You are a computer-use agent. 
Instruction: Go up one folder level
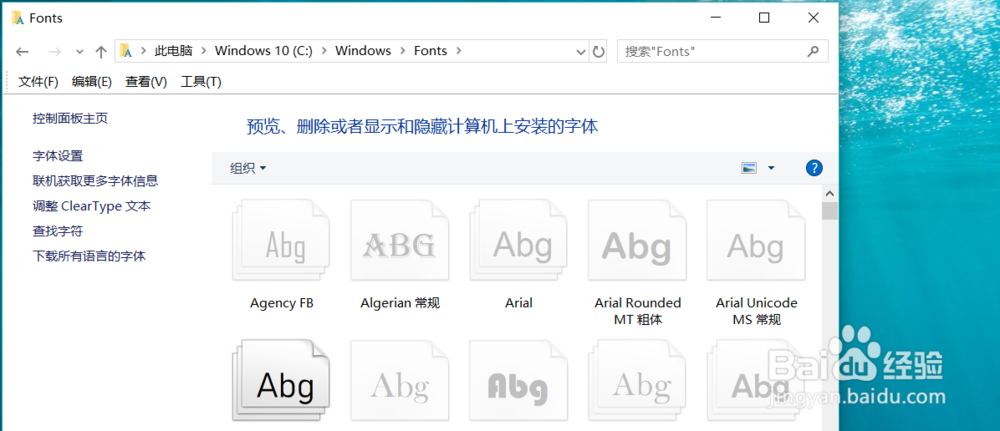(x=101, y=52)
